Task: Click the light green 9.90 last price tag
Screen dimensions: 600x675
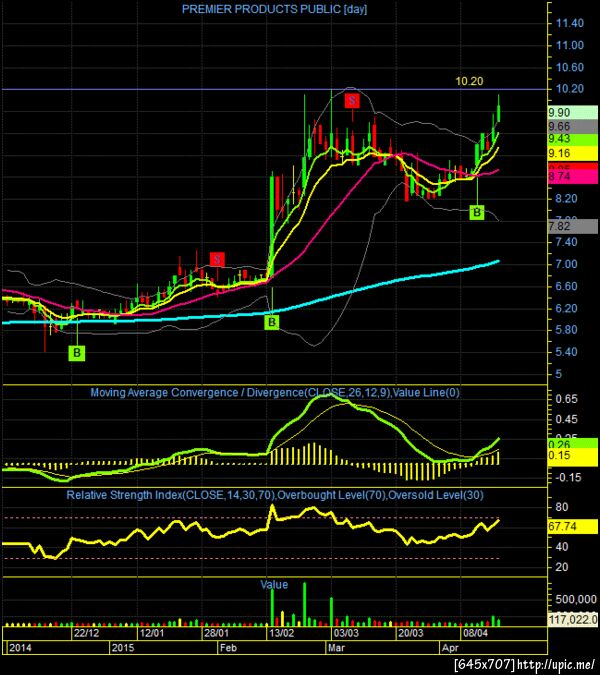Action: 572,112
